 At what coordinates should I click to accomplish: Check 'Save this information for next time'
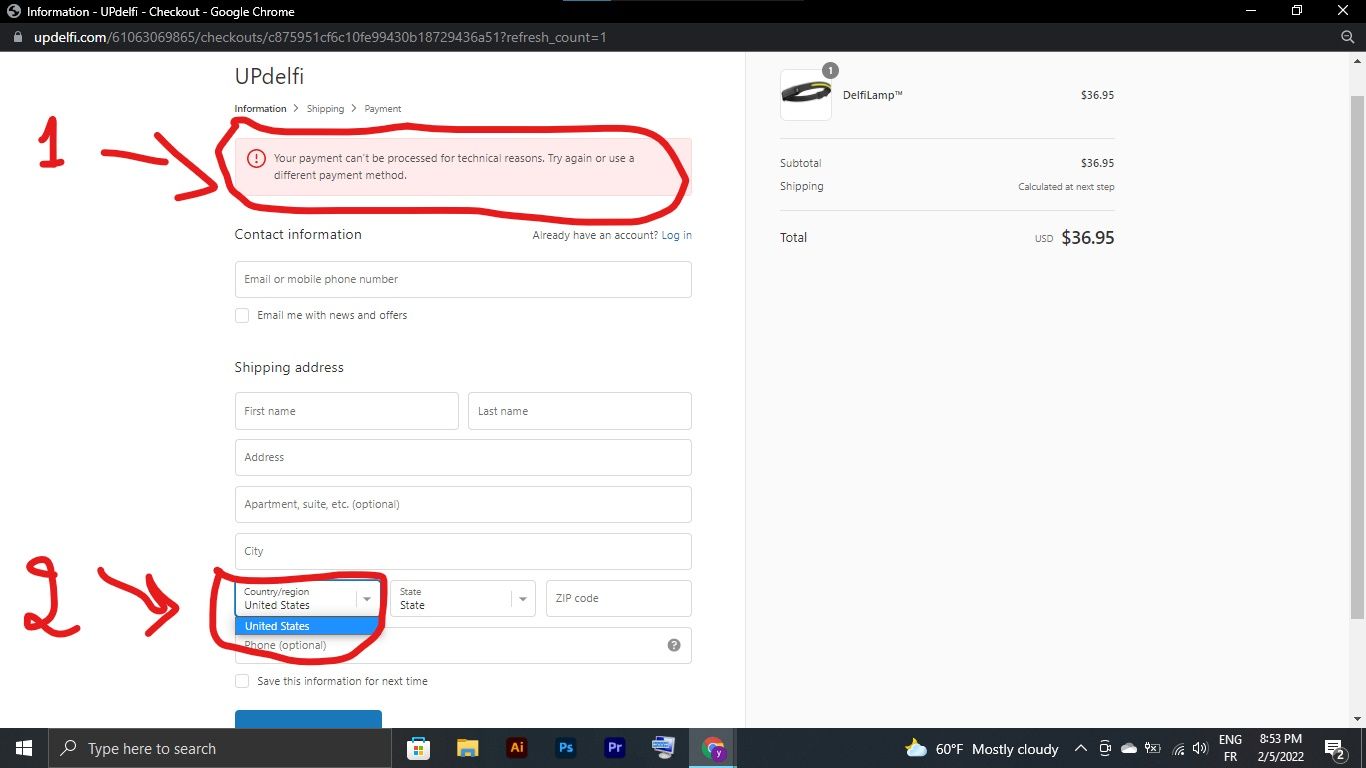242,681
